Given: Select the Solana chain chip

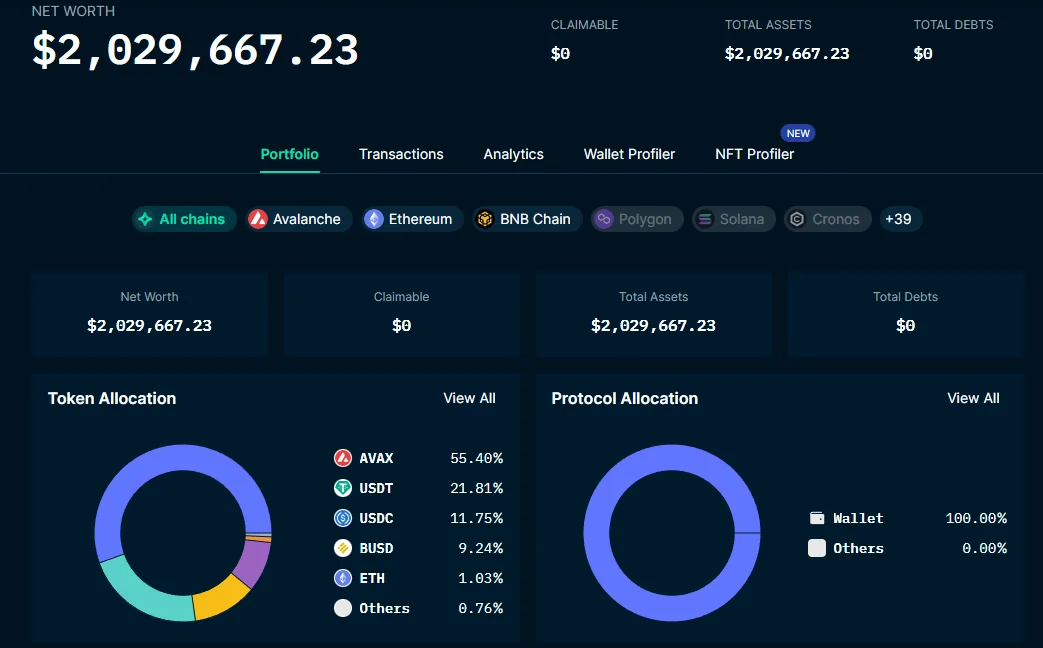Looking at the screenshot, I should point(733,219).
